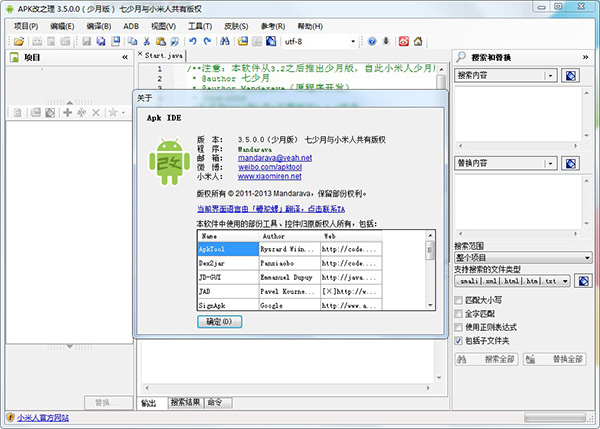
Task: Click the down splitter arrow below project list
Action: pyautogui.click(x=69, y=346)
